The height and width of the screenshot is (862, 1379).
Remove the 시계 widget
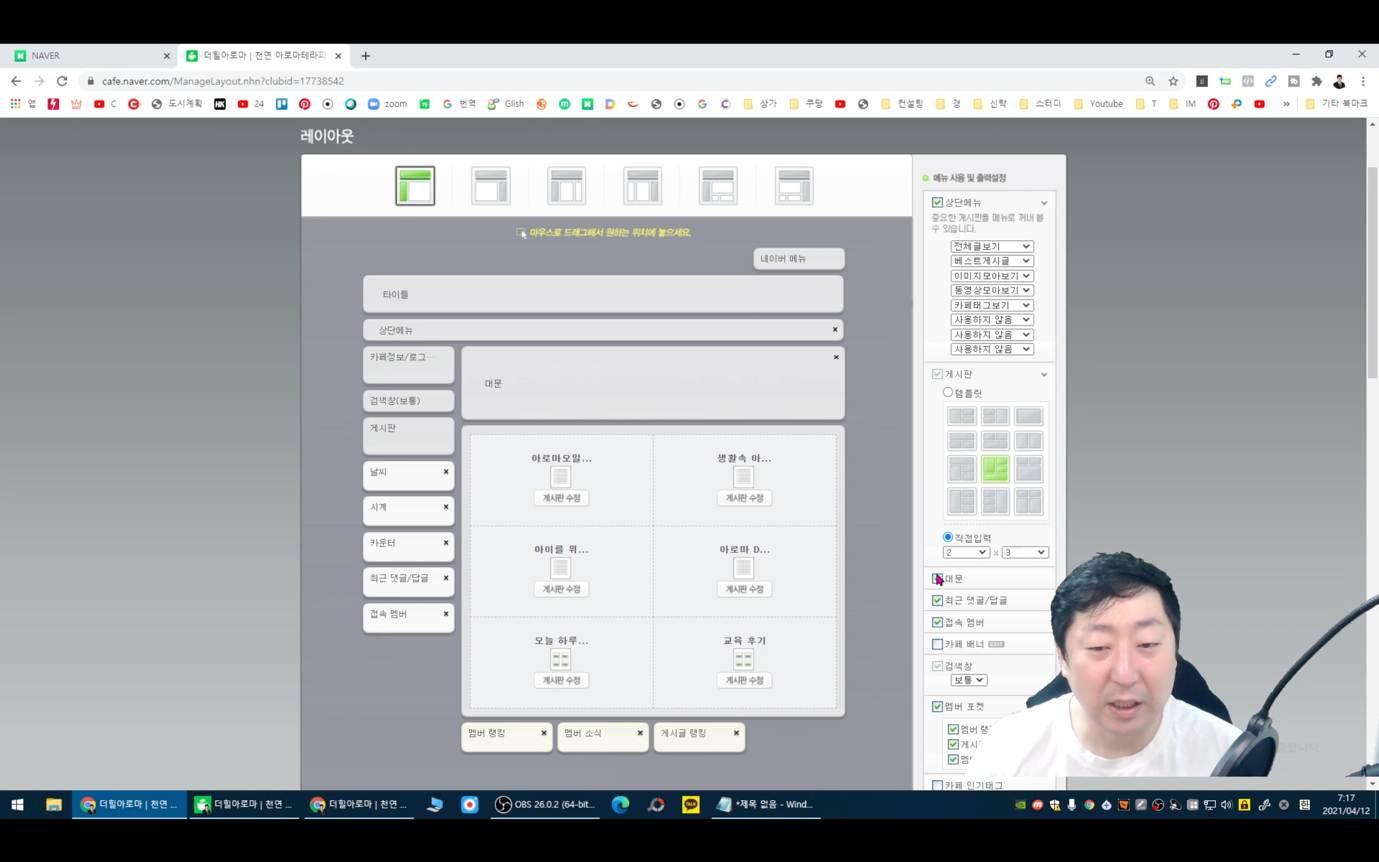(x=446, y=507)
